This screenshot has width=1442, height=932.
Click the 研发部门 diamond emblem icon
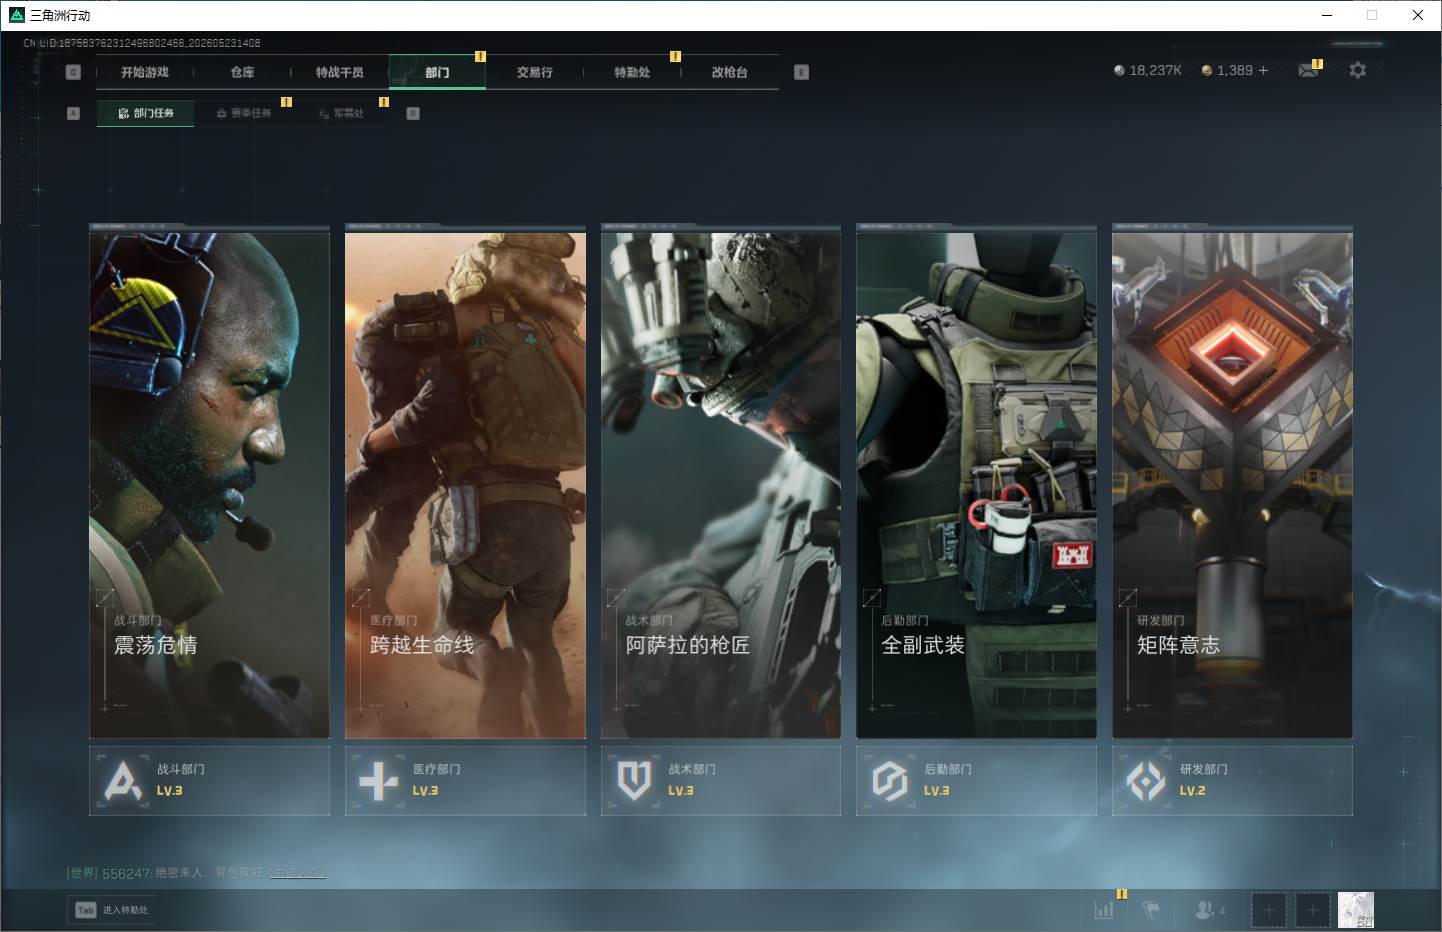tap(1146, 781)
